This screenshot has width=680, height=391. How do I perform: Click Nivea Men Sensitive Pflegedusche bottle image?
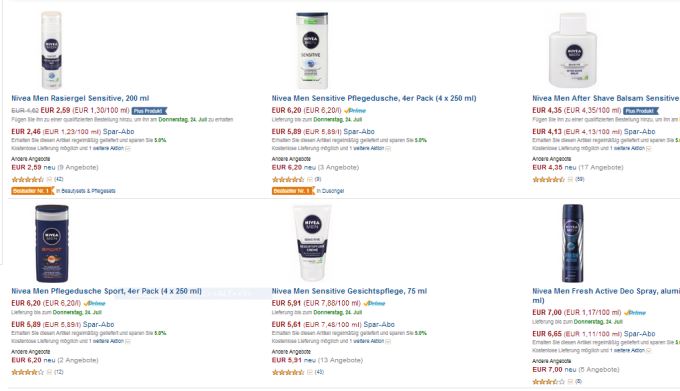click(312, 50)
